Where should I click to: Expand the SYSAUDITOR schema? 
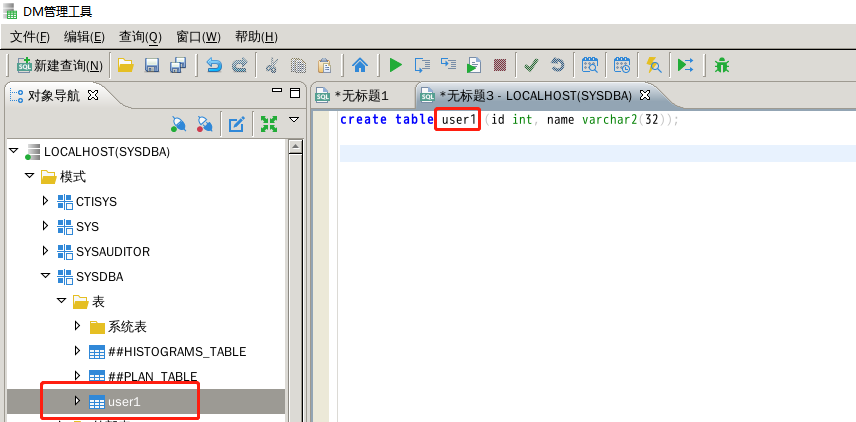[x=46, y=251]
